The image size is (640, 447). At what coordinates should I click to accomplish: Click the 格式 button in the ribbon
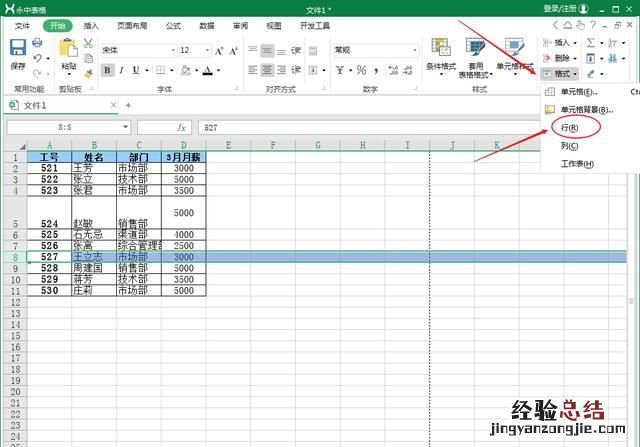pyautogui.click(x=560, y=74)
